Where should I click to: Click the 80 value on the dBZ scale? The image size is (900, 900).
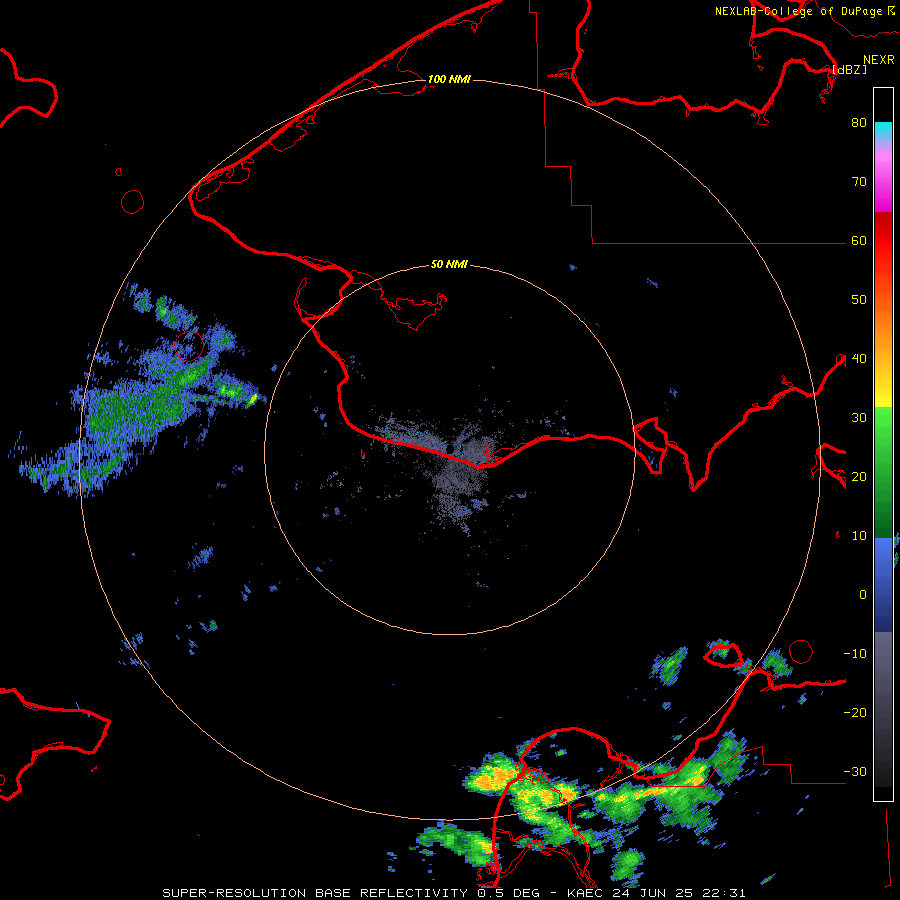coord(859,122)
